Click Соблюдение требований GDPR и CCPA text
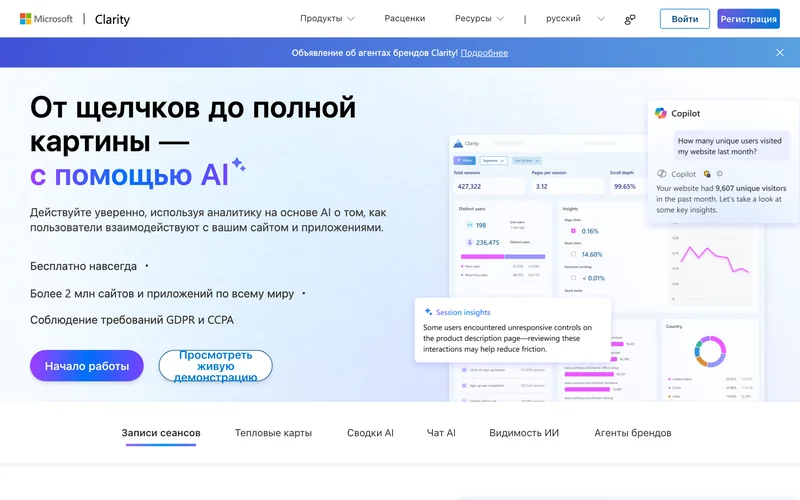800x500 pixels. click(x=132, y=320)
